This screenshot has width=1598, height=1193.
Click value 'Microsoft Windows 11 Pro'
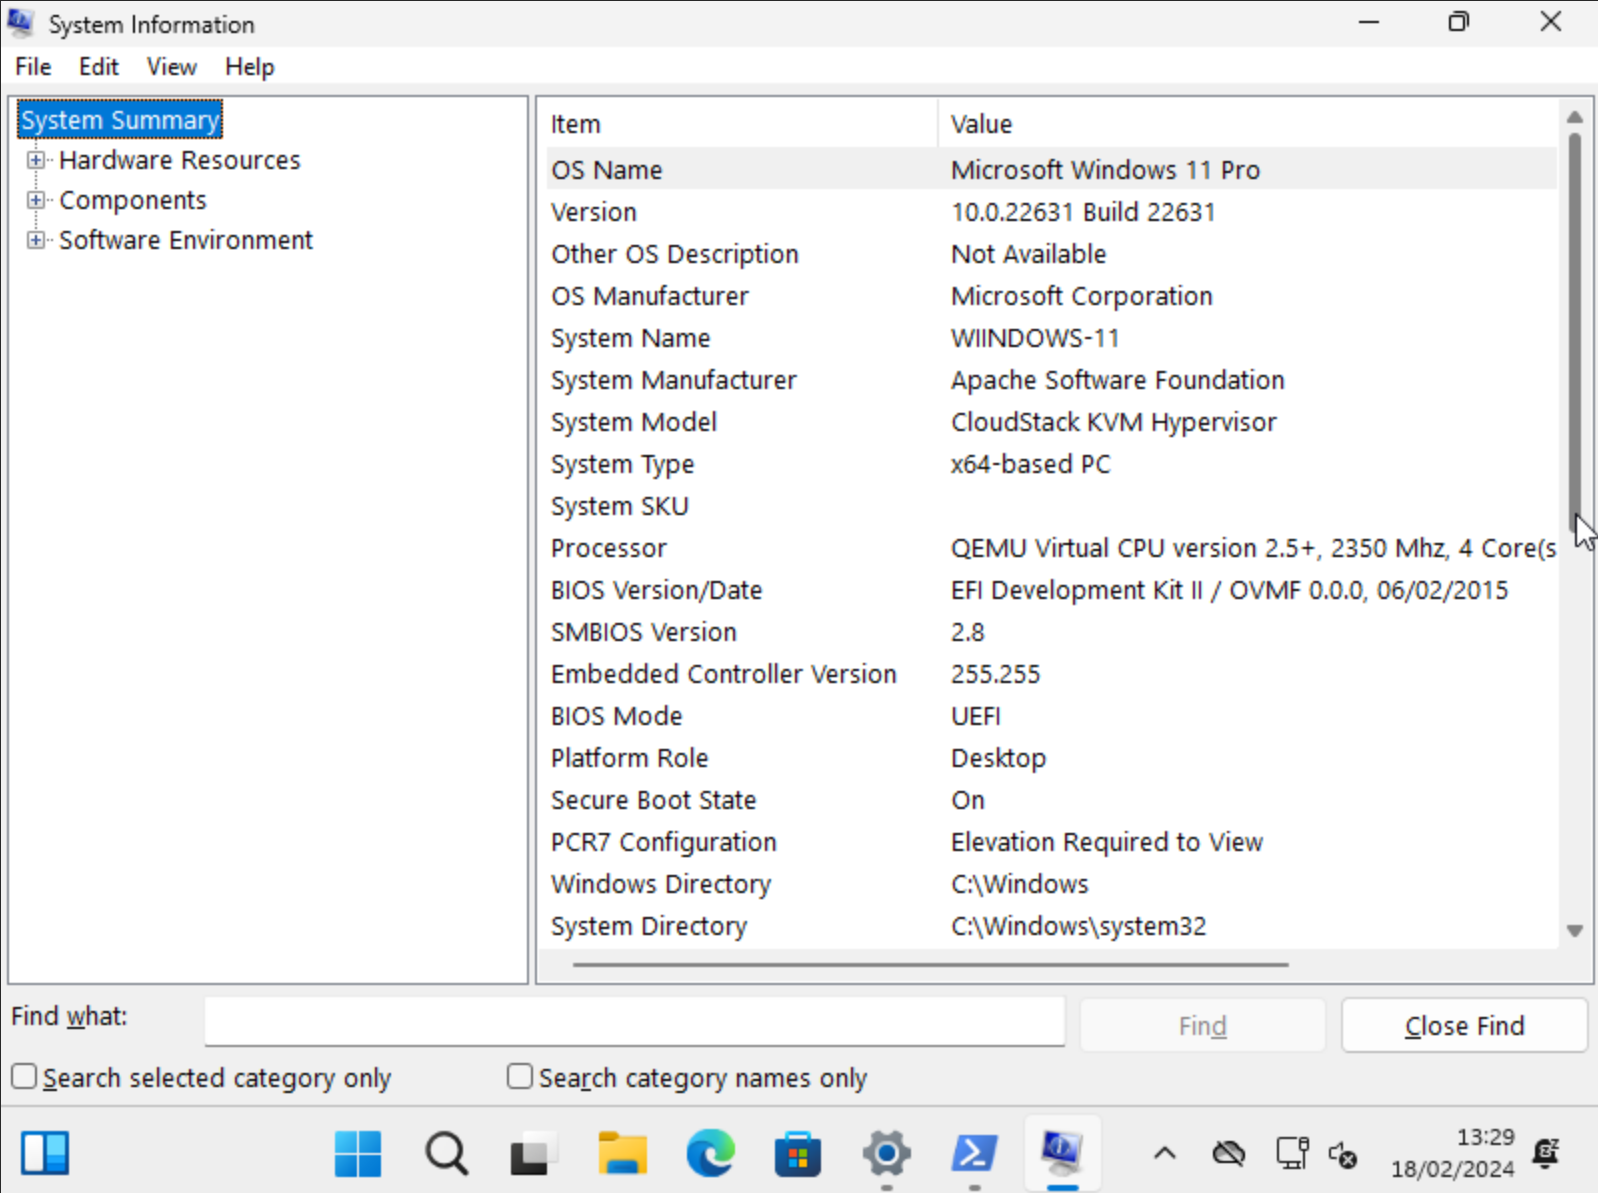(1105, 170)
